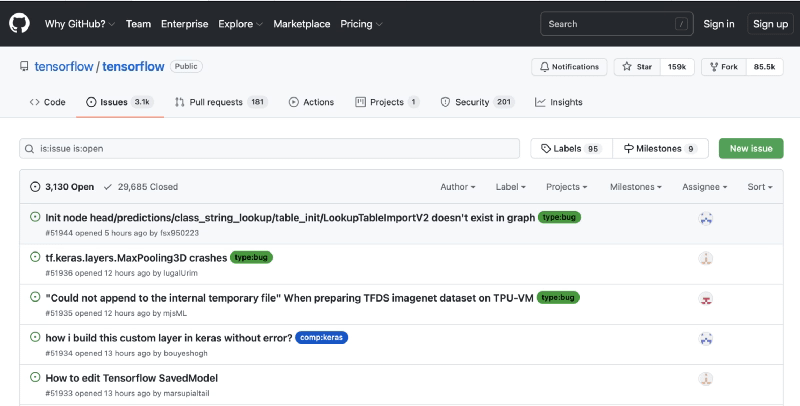Screen dimensions: 800x406
Task: Click assignee avatar on issue #51944
Action: tap(705, 219)
